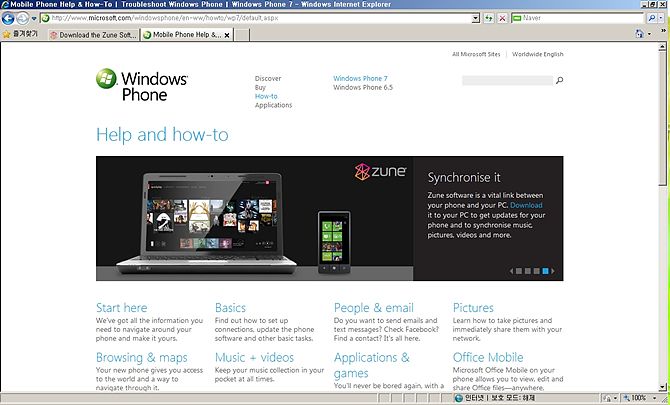Click the browser Forward arrow button
The height and width of the screenshot is (405, 670).
coord(23,18)
